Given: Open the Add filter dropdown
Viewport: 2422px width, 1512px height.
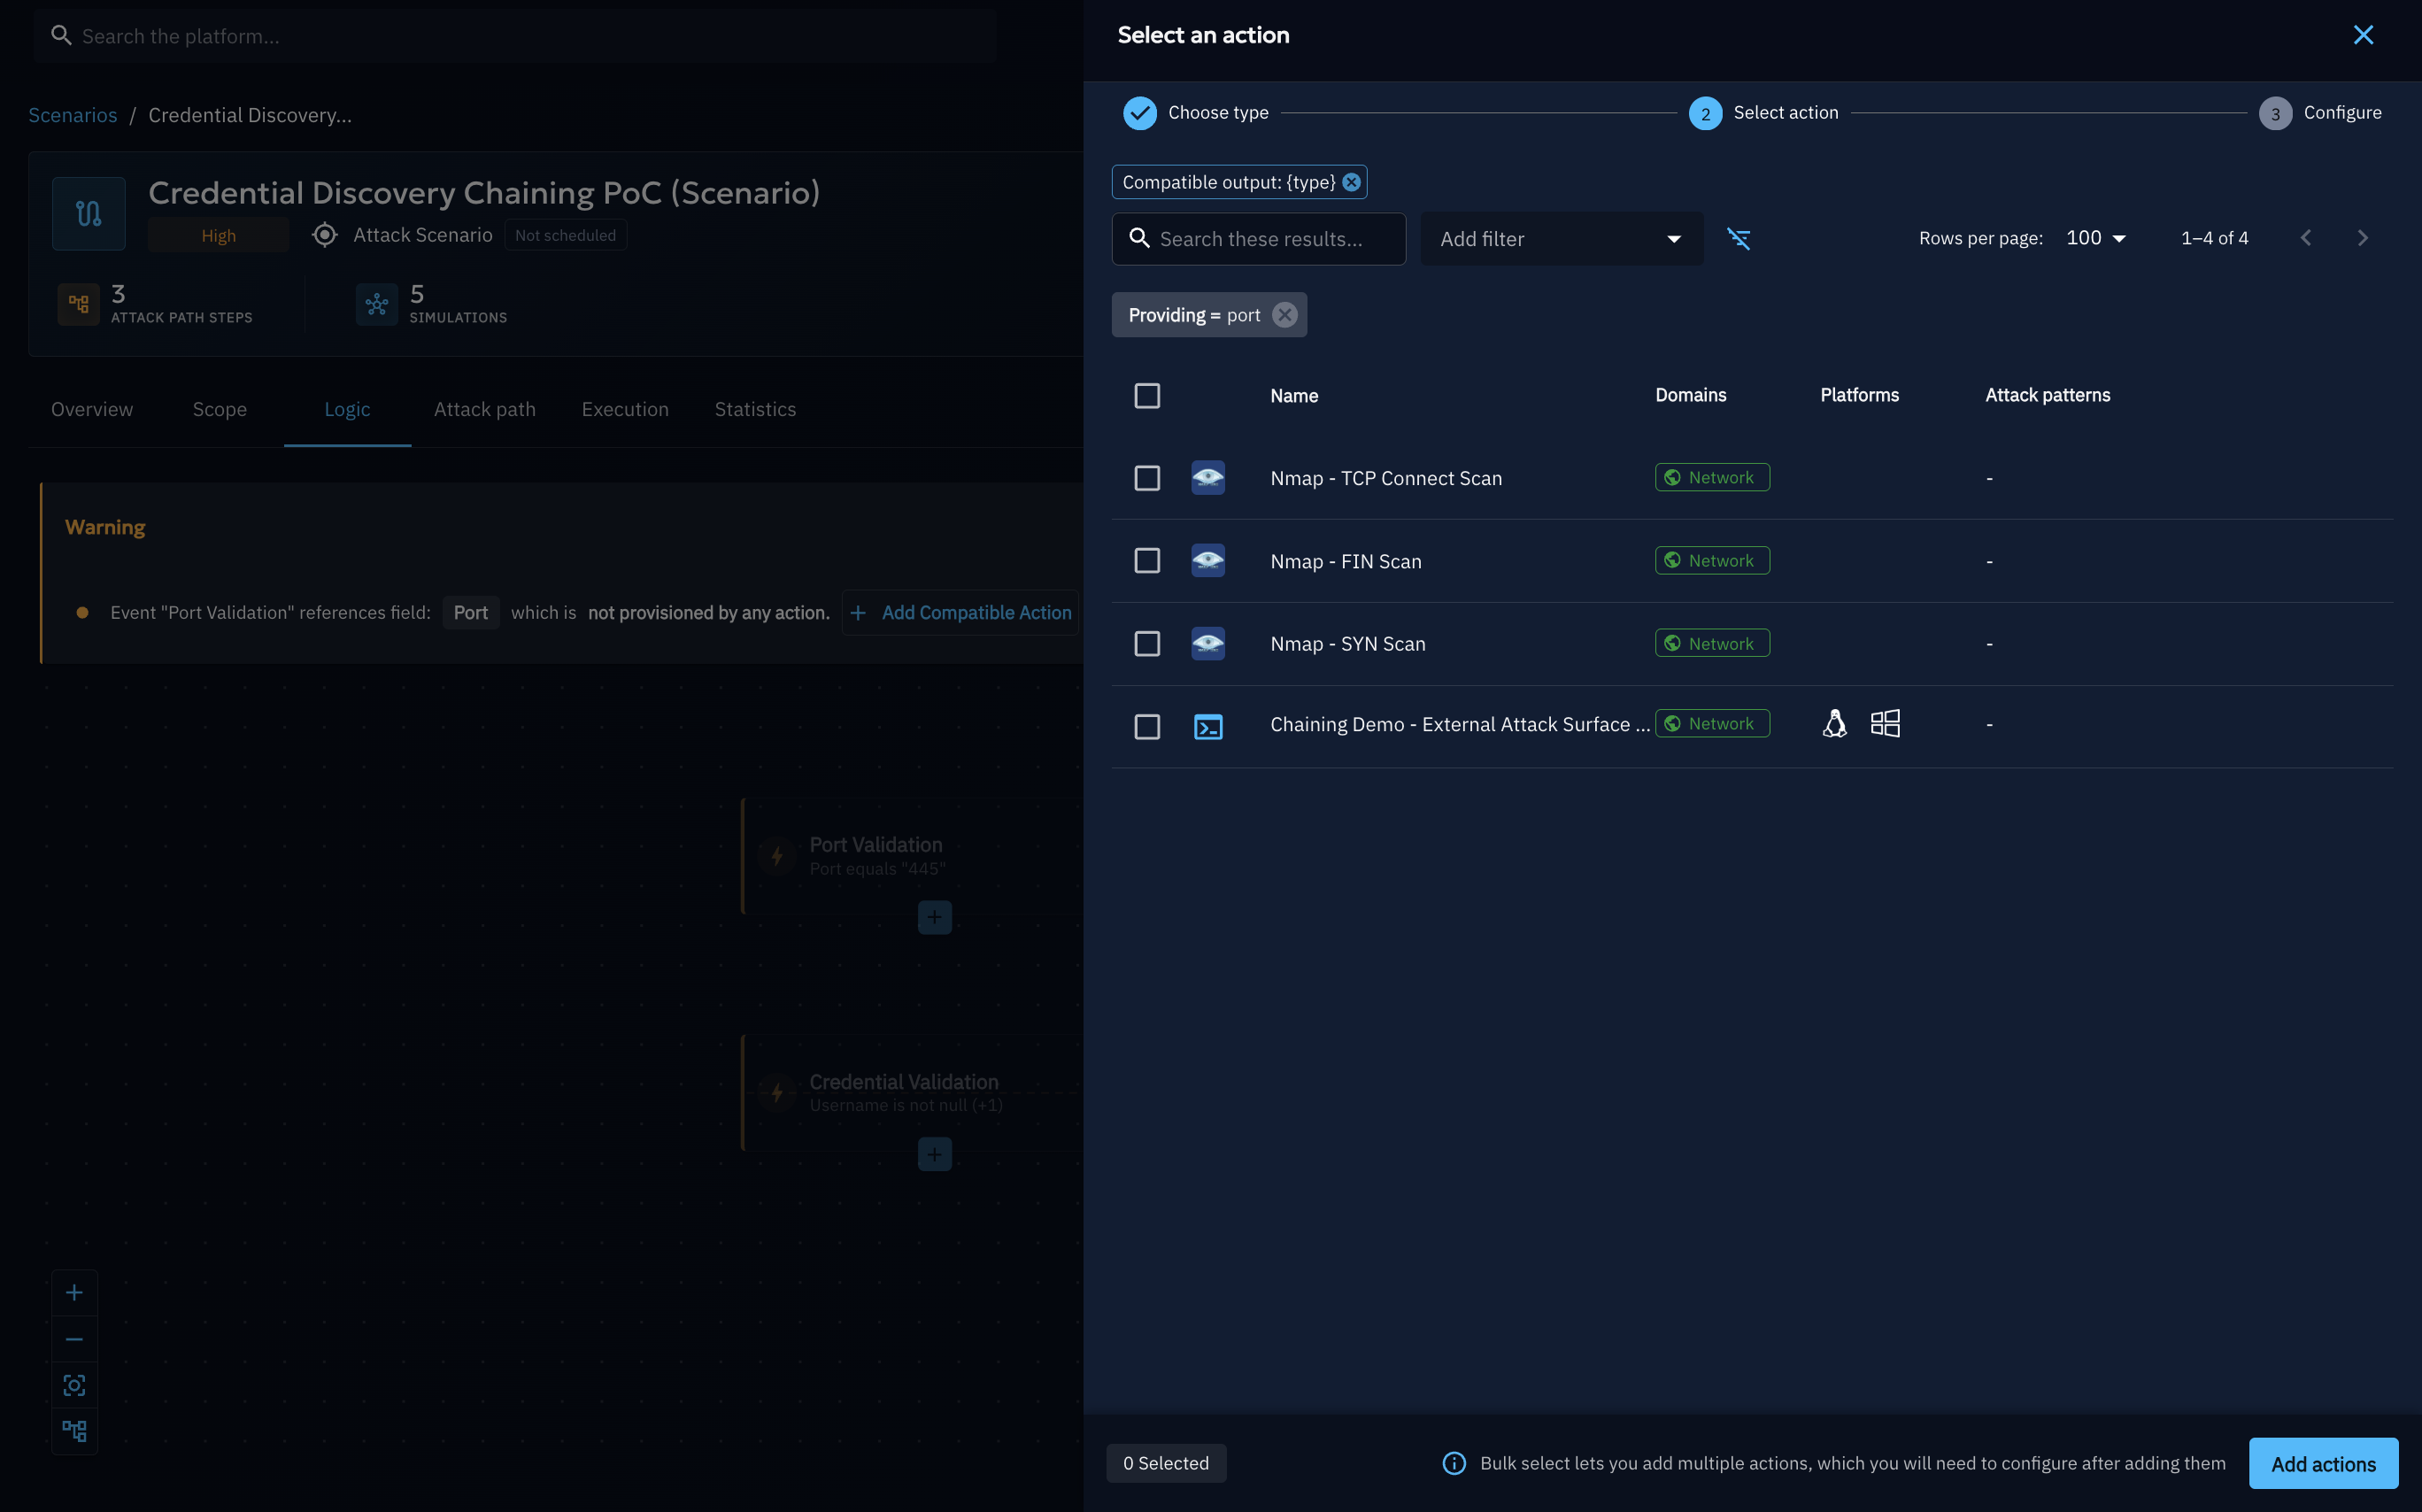Looking at the screenshot, I should point(1561,238).
